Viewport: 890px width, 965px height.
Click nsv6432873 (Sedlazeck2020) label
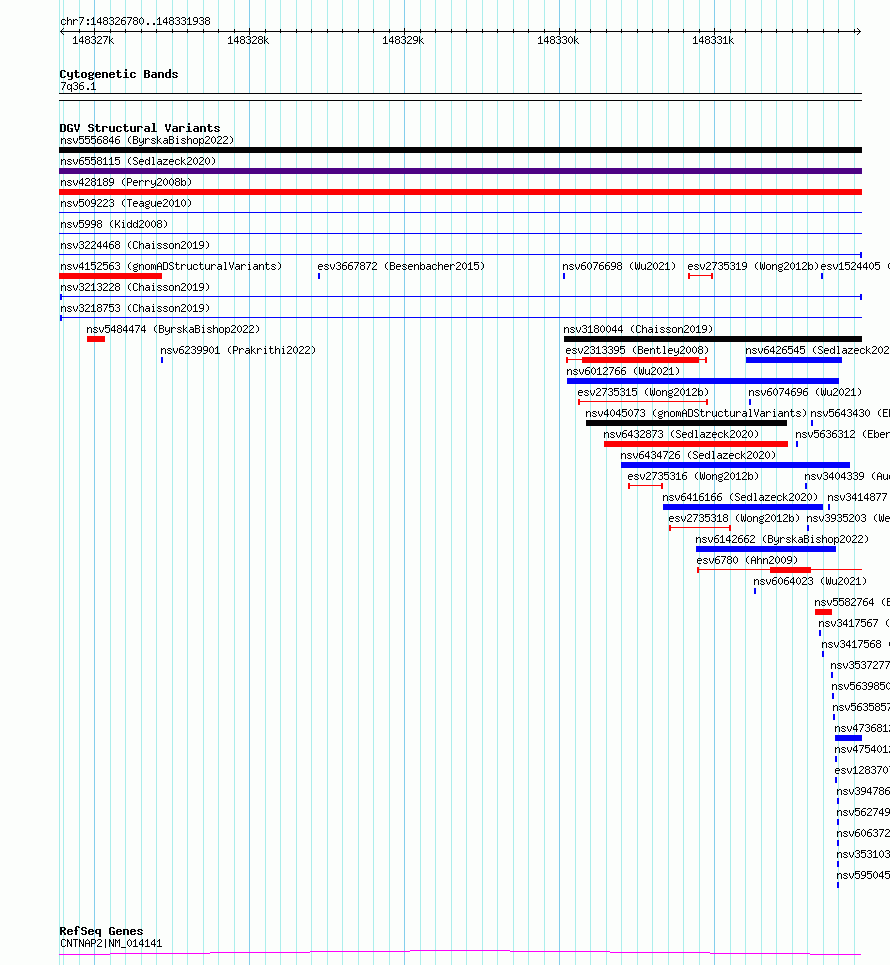(681, 433)
